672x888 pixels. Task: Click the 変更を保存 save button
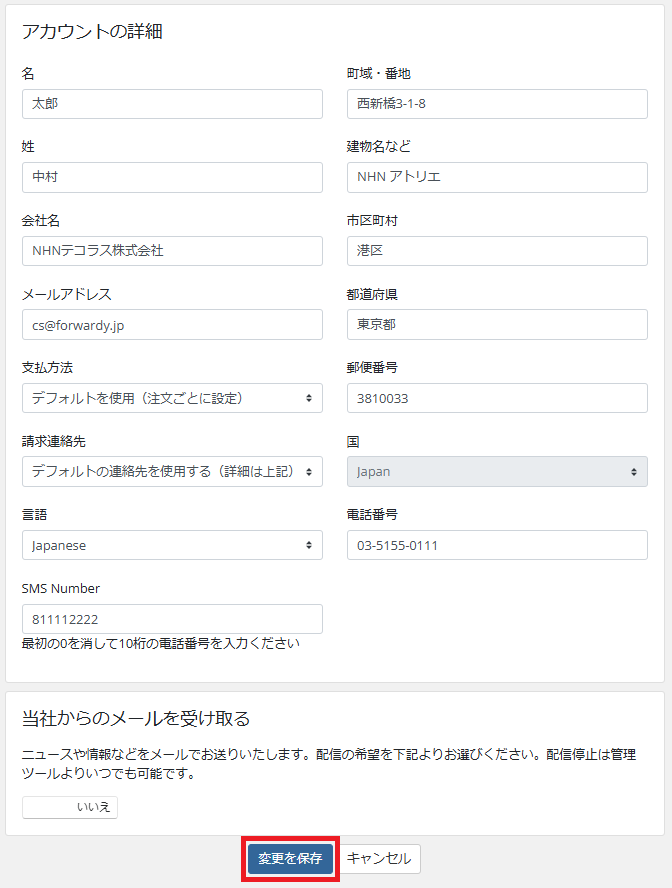click(x=290, y=859)
